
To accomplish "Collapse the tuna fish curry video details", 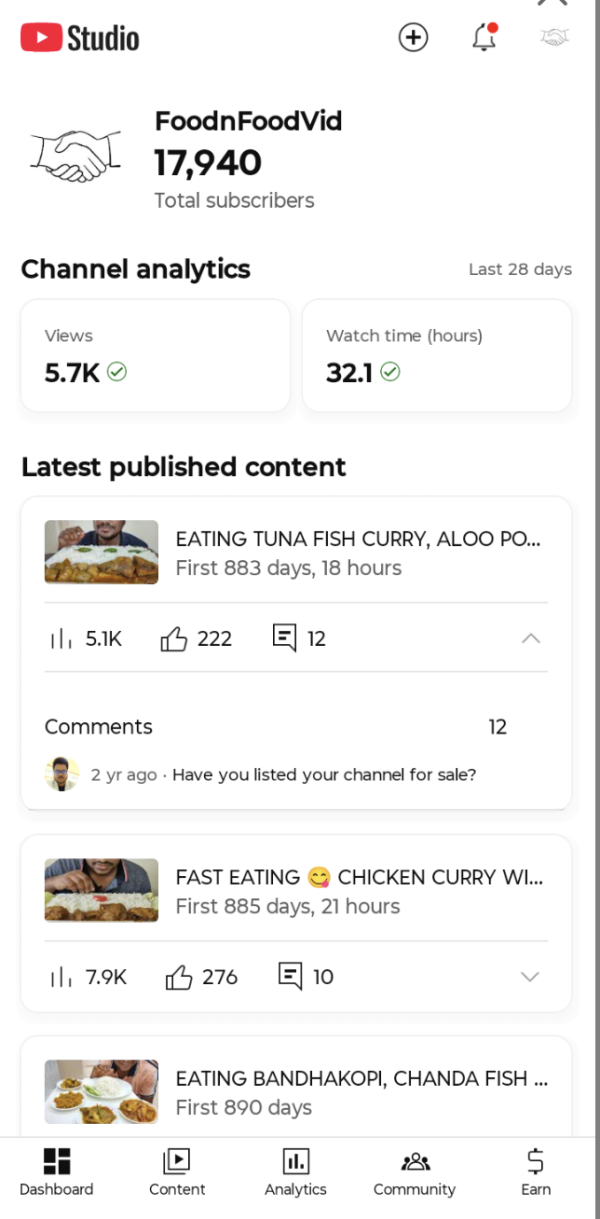I will [531, 638].
